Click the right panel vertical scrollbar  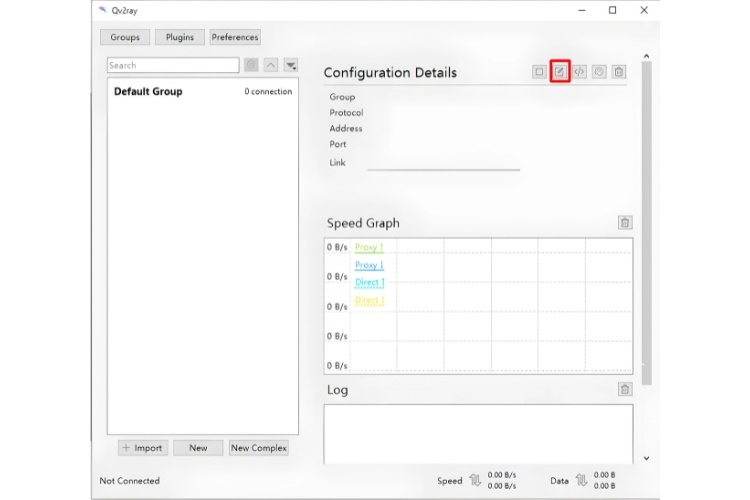[647, 222]
